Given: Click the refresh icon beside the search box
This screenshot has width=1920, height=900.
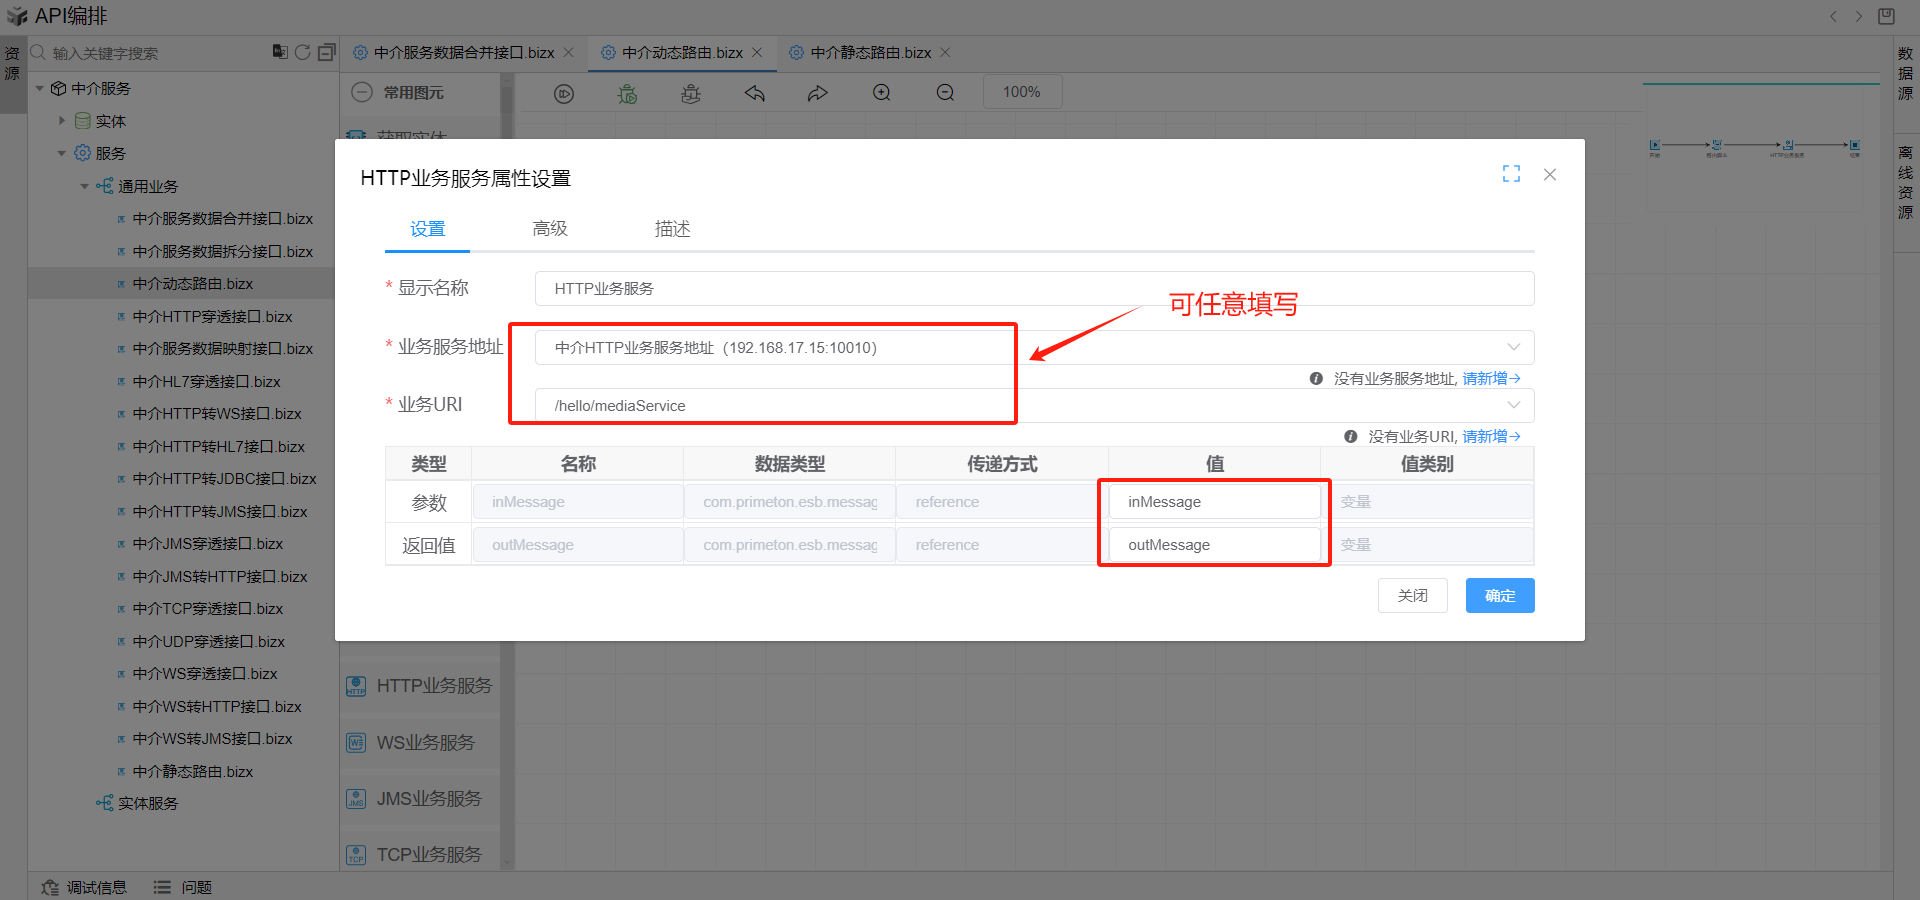Looking at the screenshot, I should click(303, 52).
